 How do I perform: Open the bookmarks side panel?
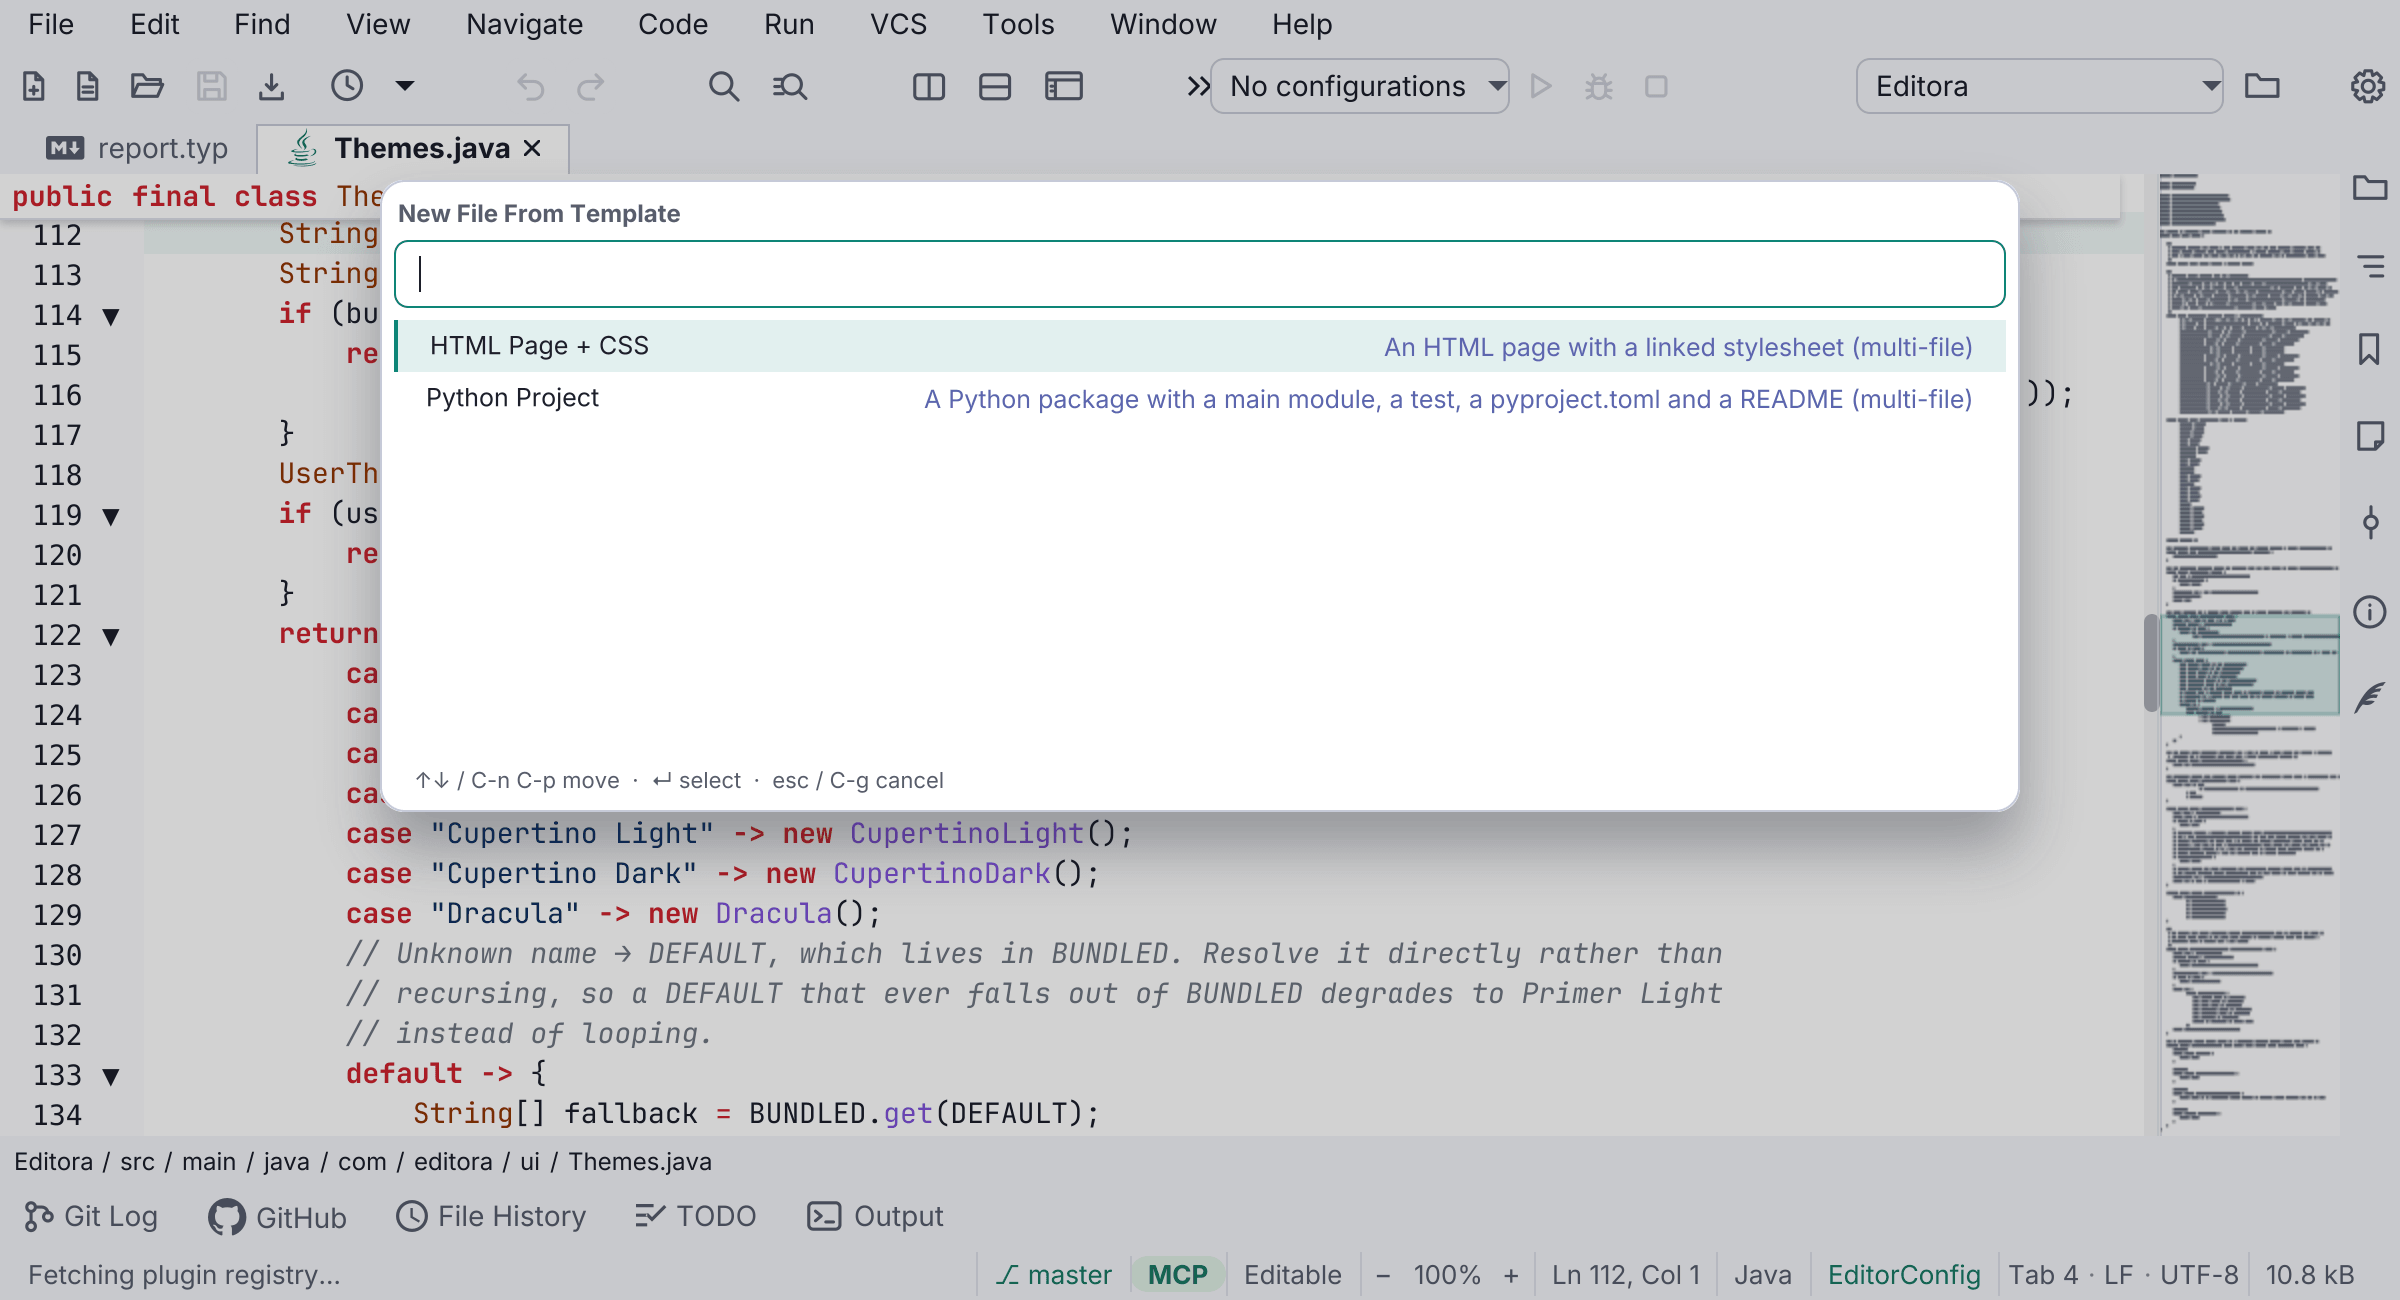[x=2369, y=350]
